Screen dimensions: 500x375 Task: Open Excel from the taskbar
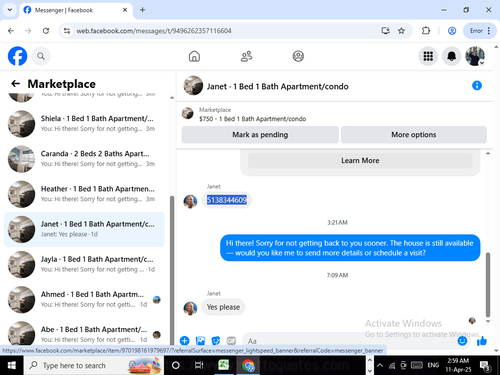223,365
